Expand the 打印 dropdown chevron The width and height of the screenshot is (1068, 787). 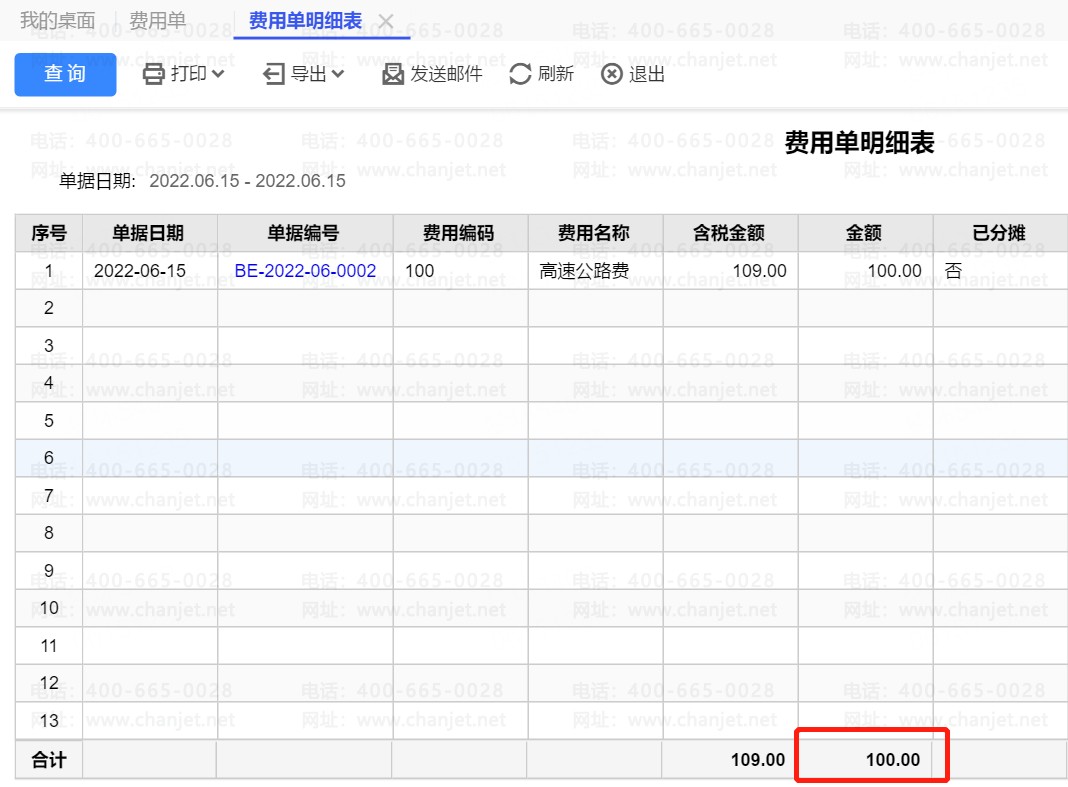click(218, 74)
